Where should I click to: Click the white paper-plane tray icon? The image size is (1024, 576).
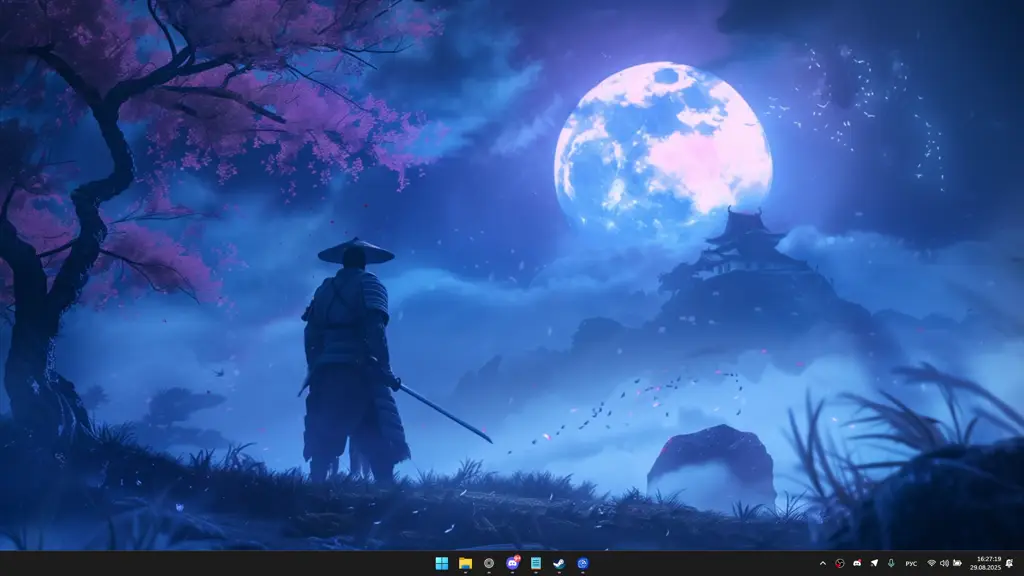[x=874, y=563]
